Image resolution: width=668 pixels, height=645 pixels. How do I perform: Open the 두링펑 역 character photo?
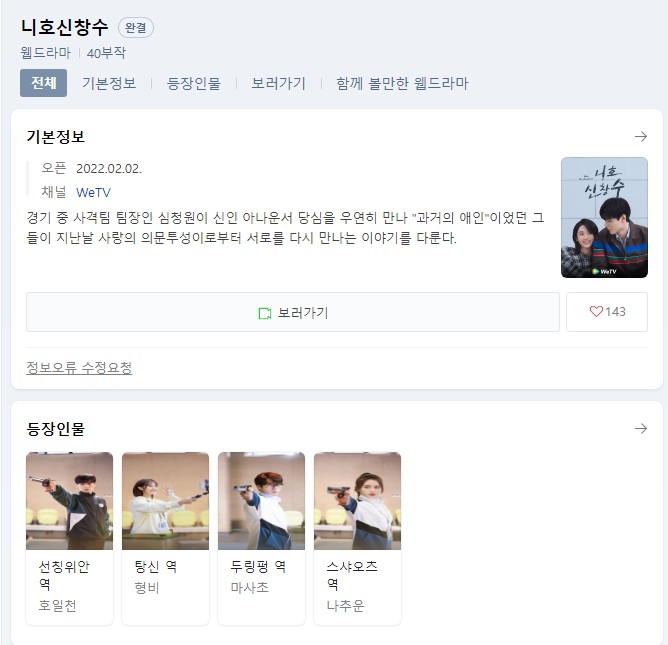261,501
